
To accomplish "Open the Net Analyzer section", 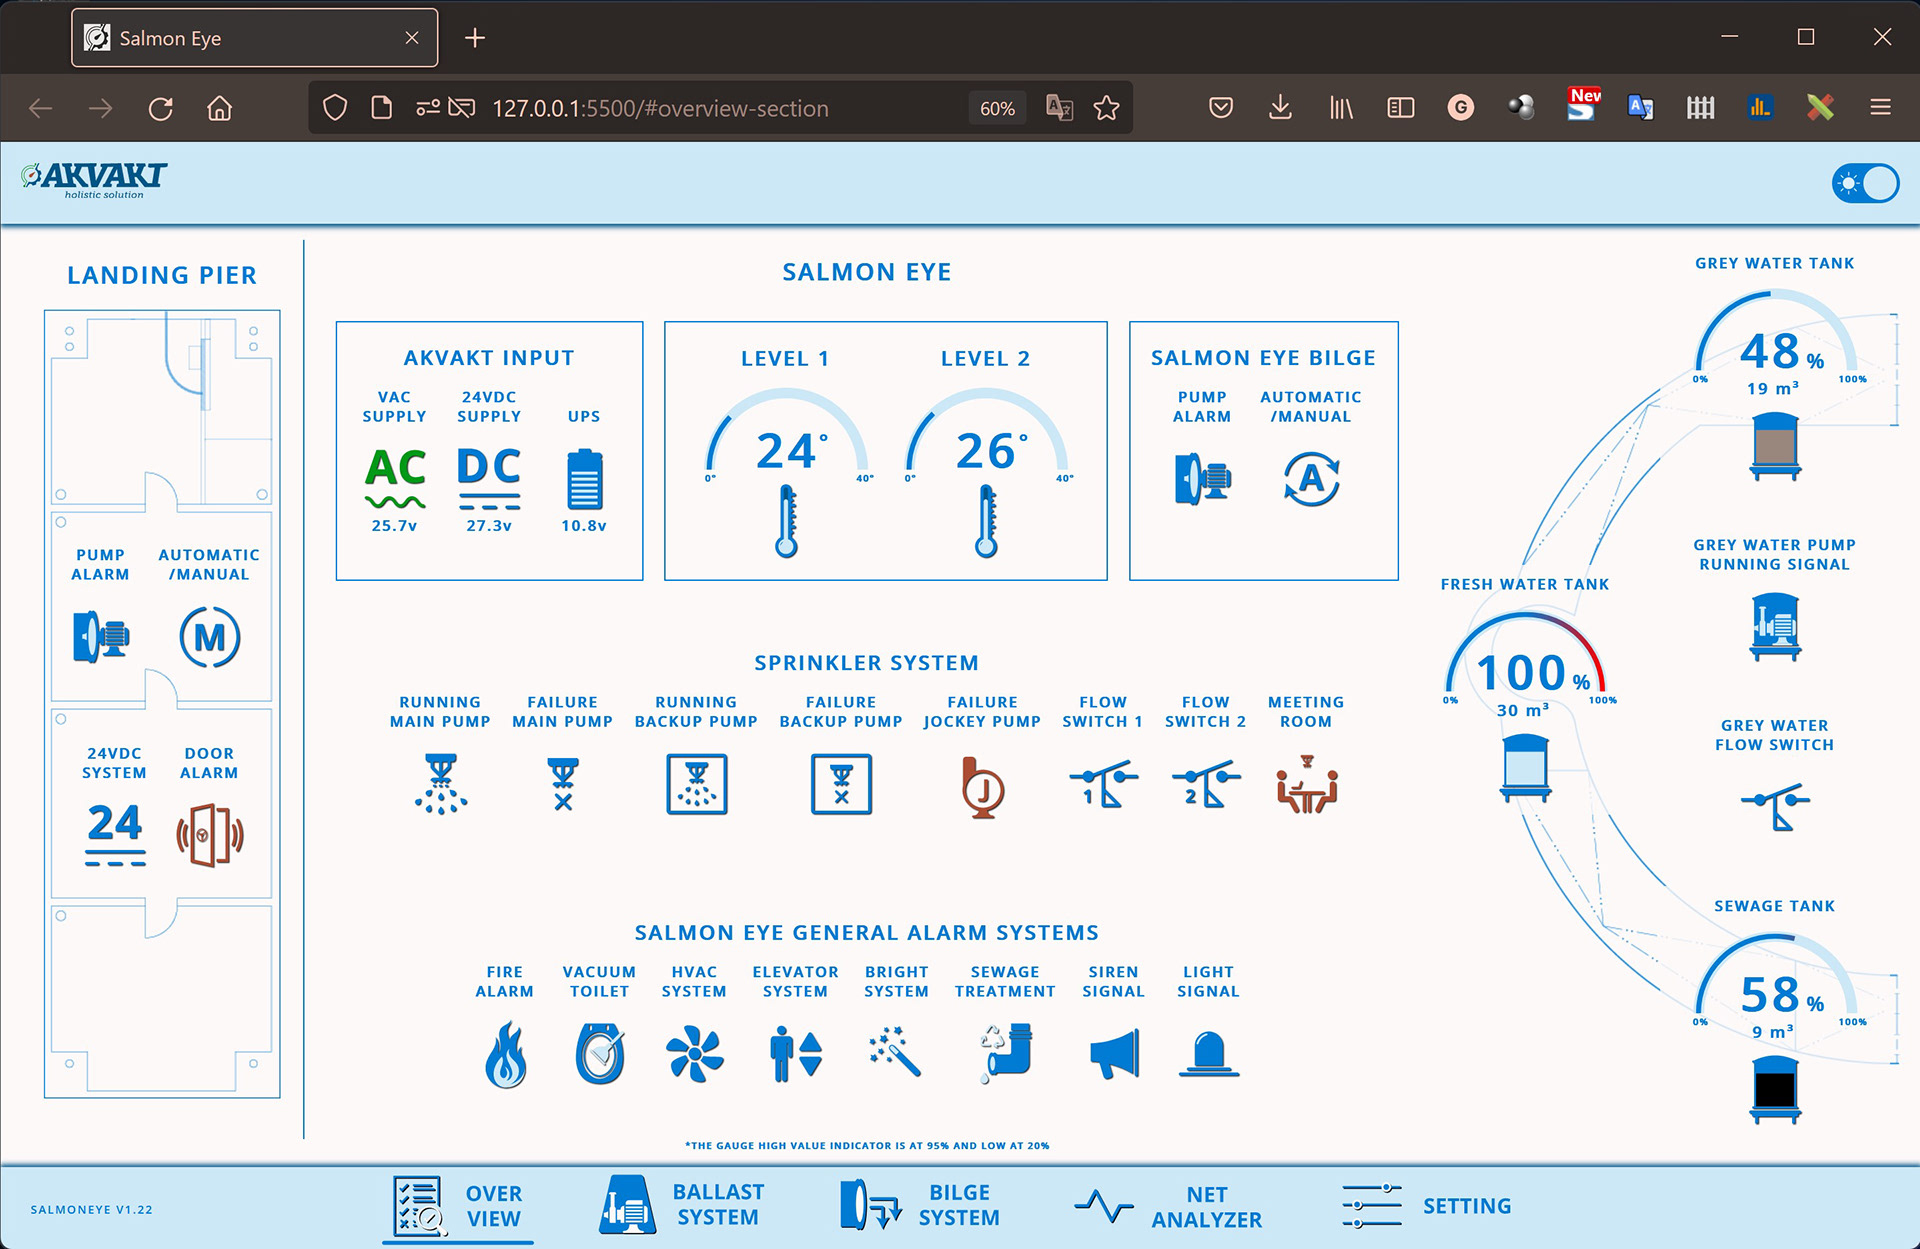I will click(1168, 1207).
